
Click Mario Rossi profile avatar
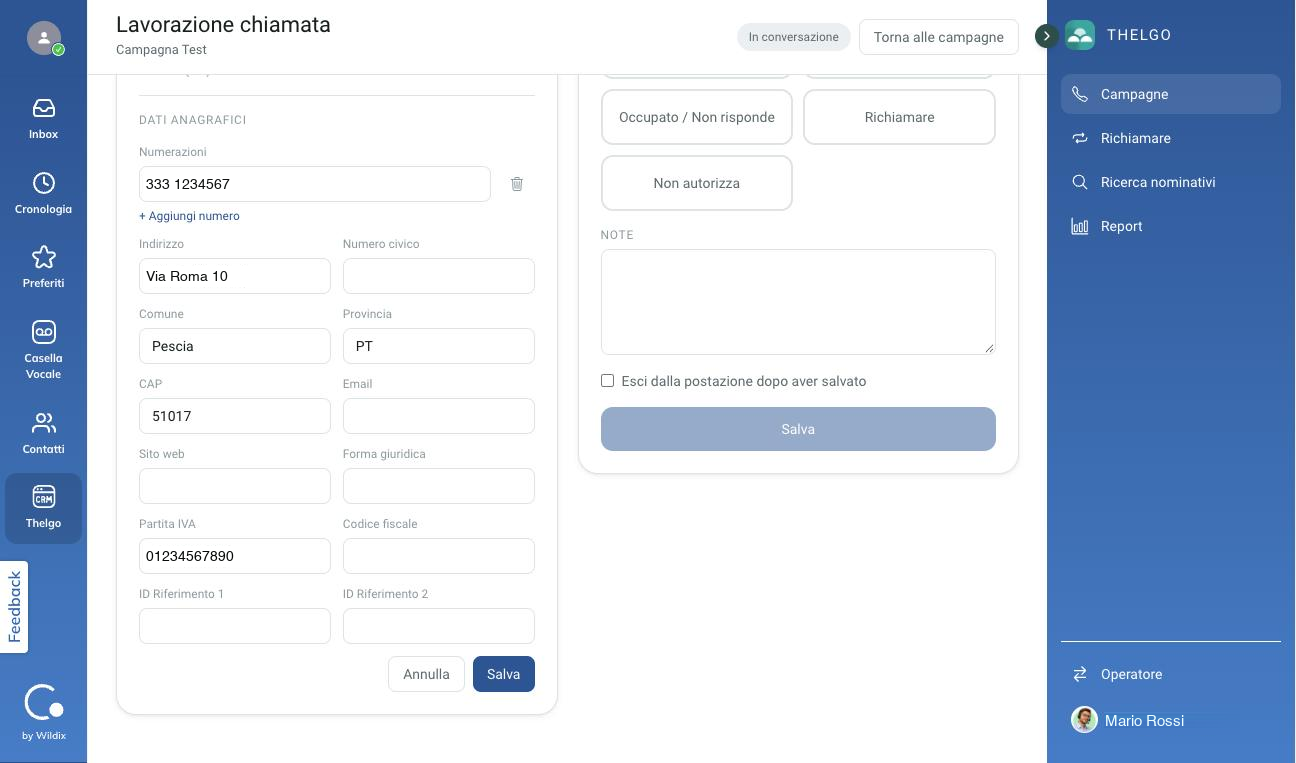1084,719
